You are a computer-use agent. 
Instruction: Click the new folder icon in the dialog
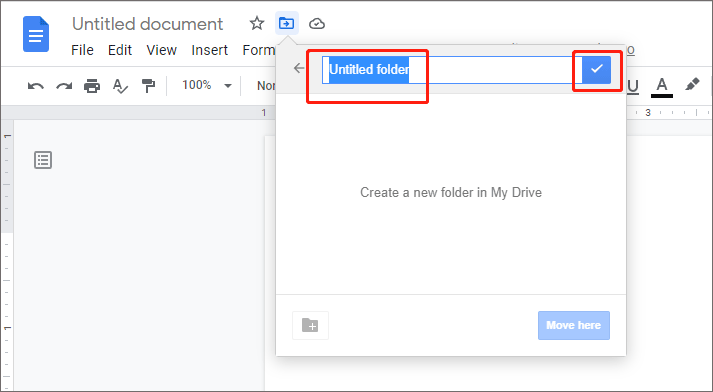click(310, 325)
